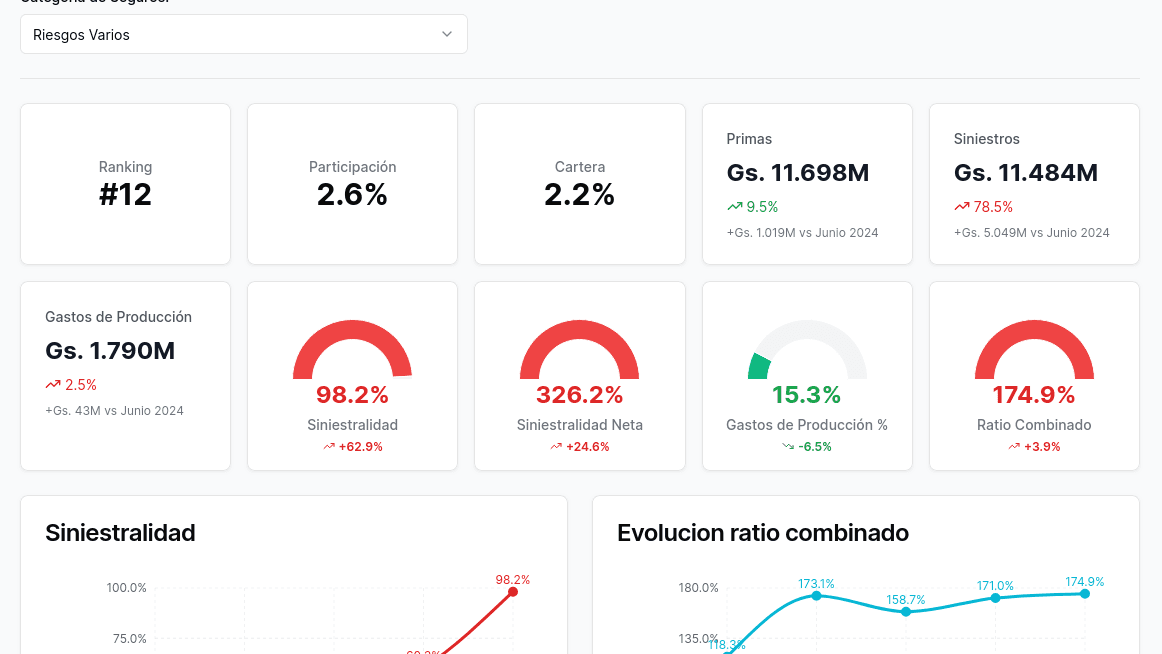The image size is (1162, 654).
Task: Click the red trend icon next to 2.5%
Action: click(53, 384)
